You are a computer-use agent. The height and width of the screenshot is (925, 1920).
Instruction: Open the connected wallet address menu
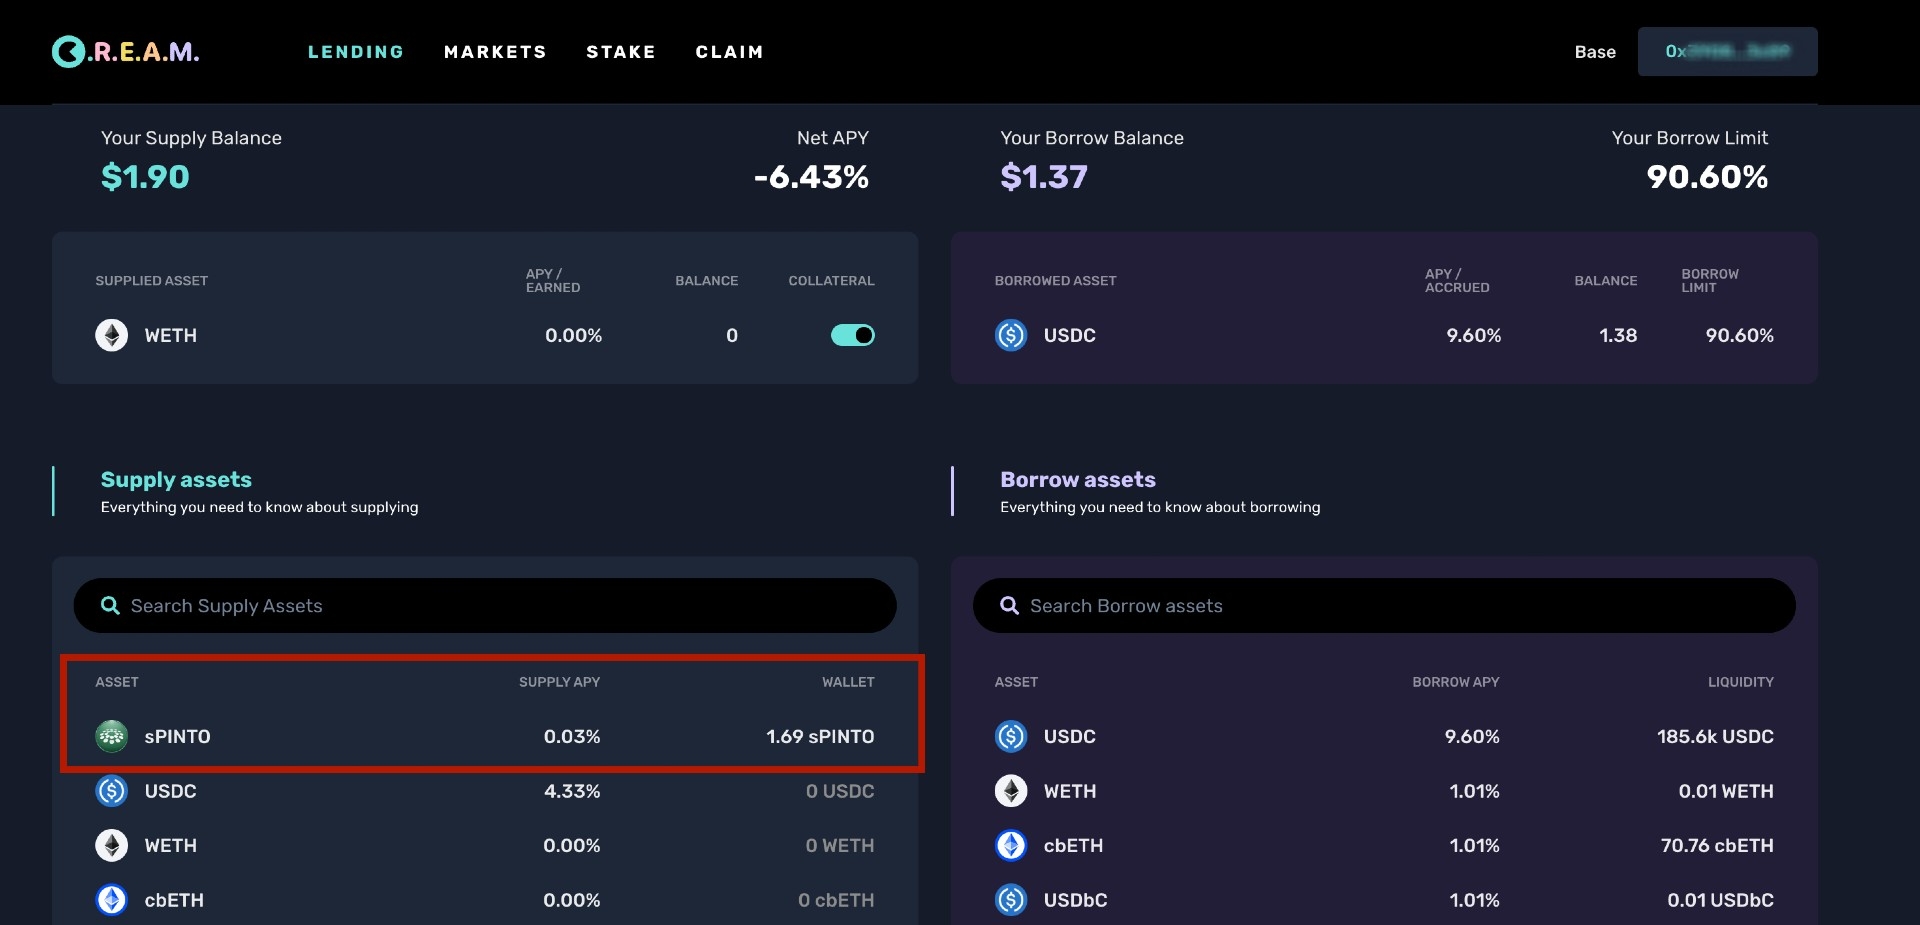(1727, 52)
